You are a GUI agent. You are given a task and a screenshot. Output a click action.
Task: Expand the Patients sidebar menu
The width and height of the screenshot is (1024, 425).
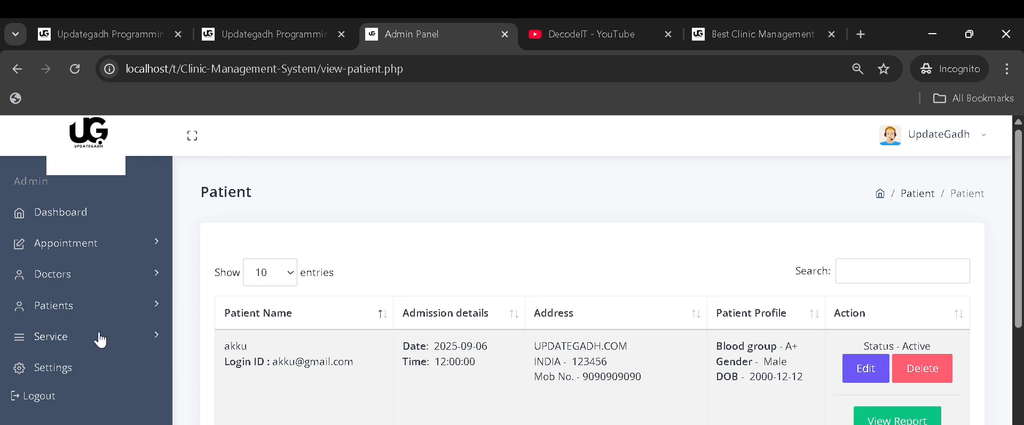[x=86, y=306]
